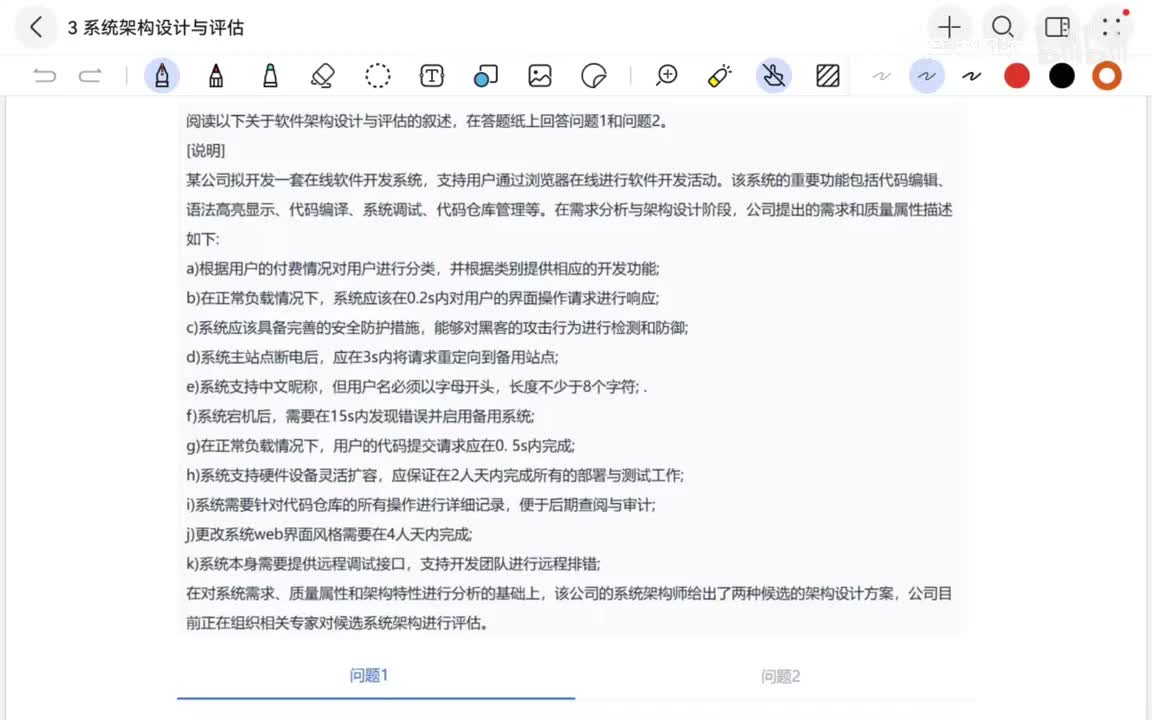Click requirement a) about 付费情况
The height and width of the screenshot is (720, 1152).
pyautogui.click(x=422, y=268)
